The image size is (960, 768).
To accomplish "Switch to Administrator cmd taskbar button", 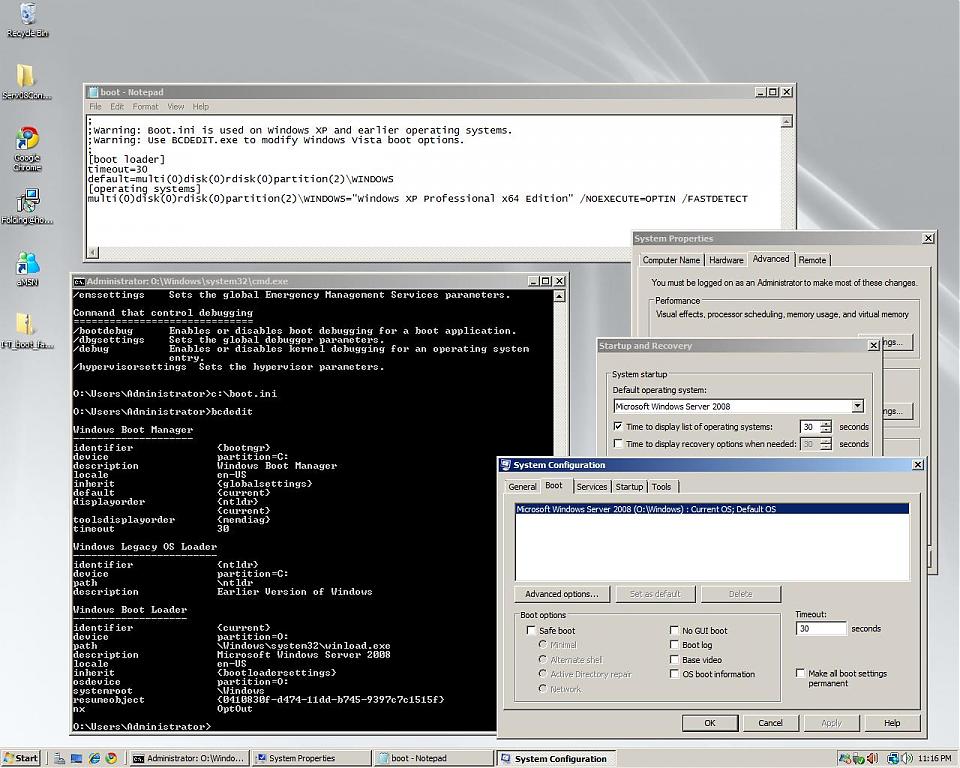I will tap(189, 758).
